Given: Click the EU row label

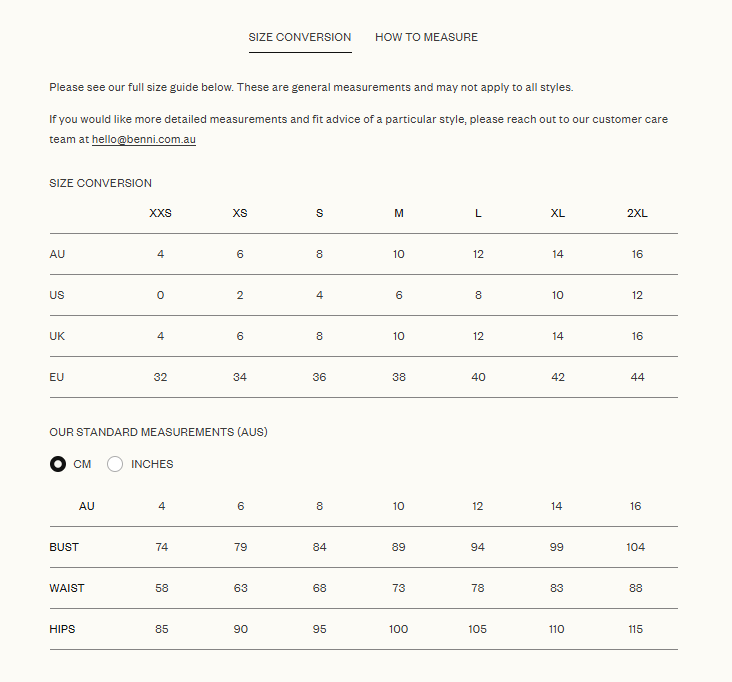Looking at the screenshot, I should click(x=56, y=377).
